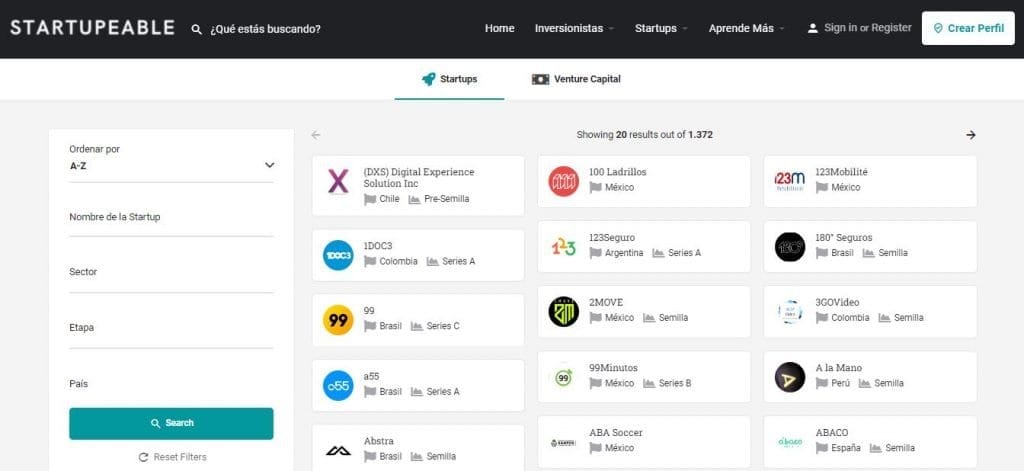Click the search magnifier icon in header
The height and width of the screenshot is (471, 1024).
197,29
